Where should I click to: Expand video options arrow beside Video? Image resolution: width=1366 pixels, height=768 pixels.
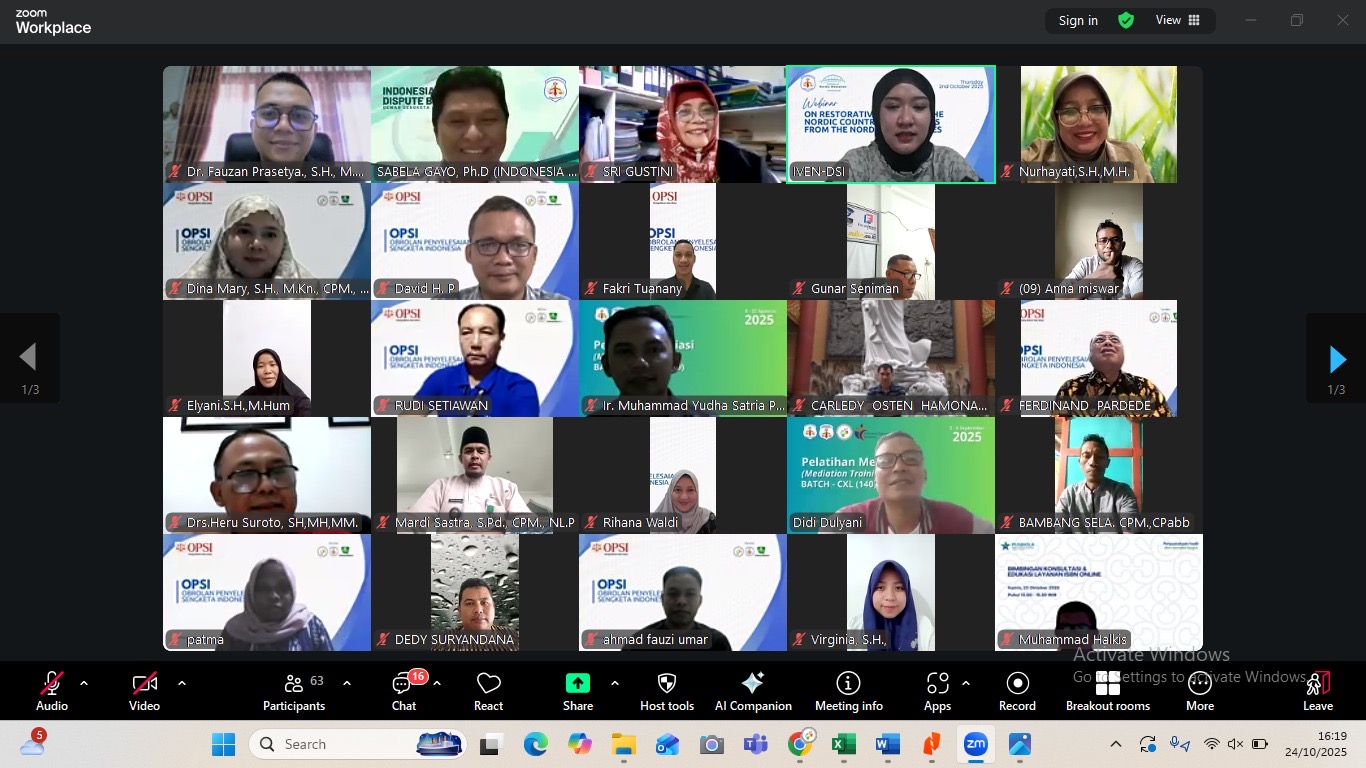[182, 684]
